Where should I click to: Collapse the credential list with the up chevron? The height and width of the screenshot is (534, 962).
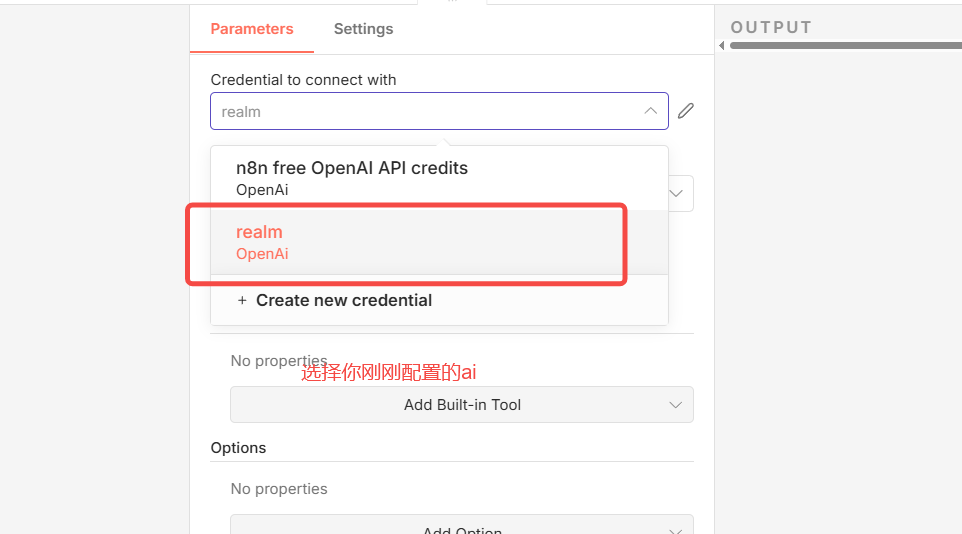pos(650,111)
